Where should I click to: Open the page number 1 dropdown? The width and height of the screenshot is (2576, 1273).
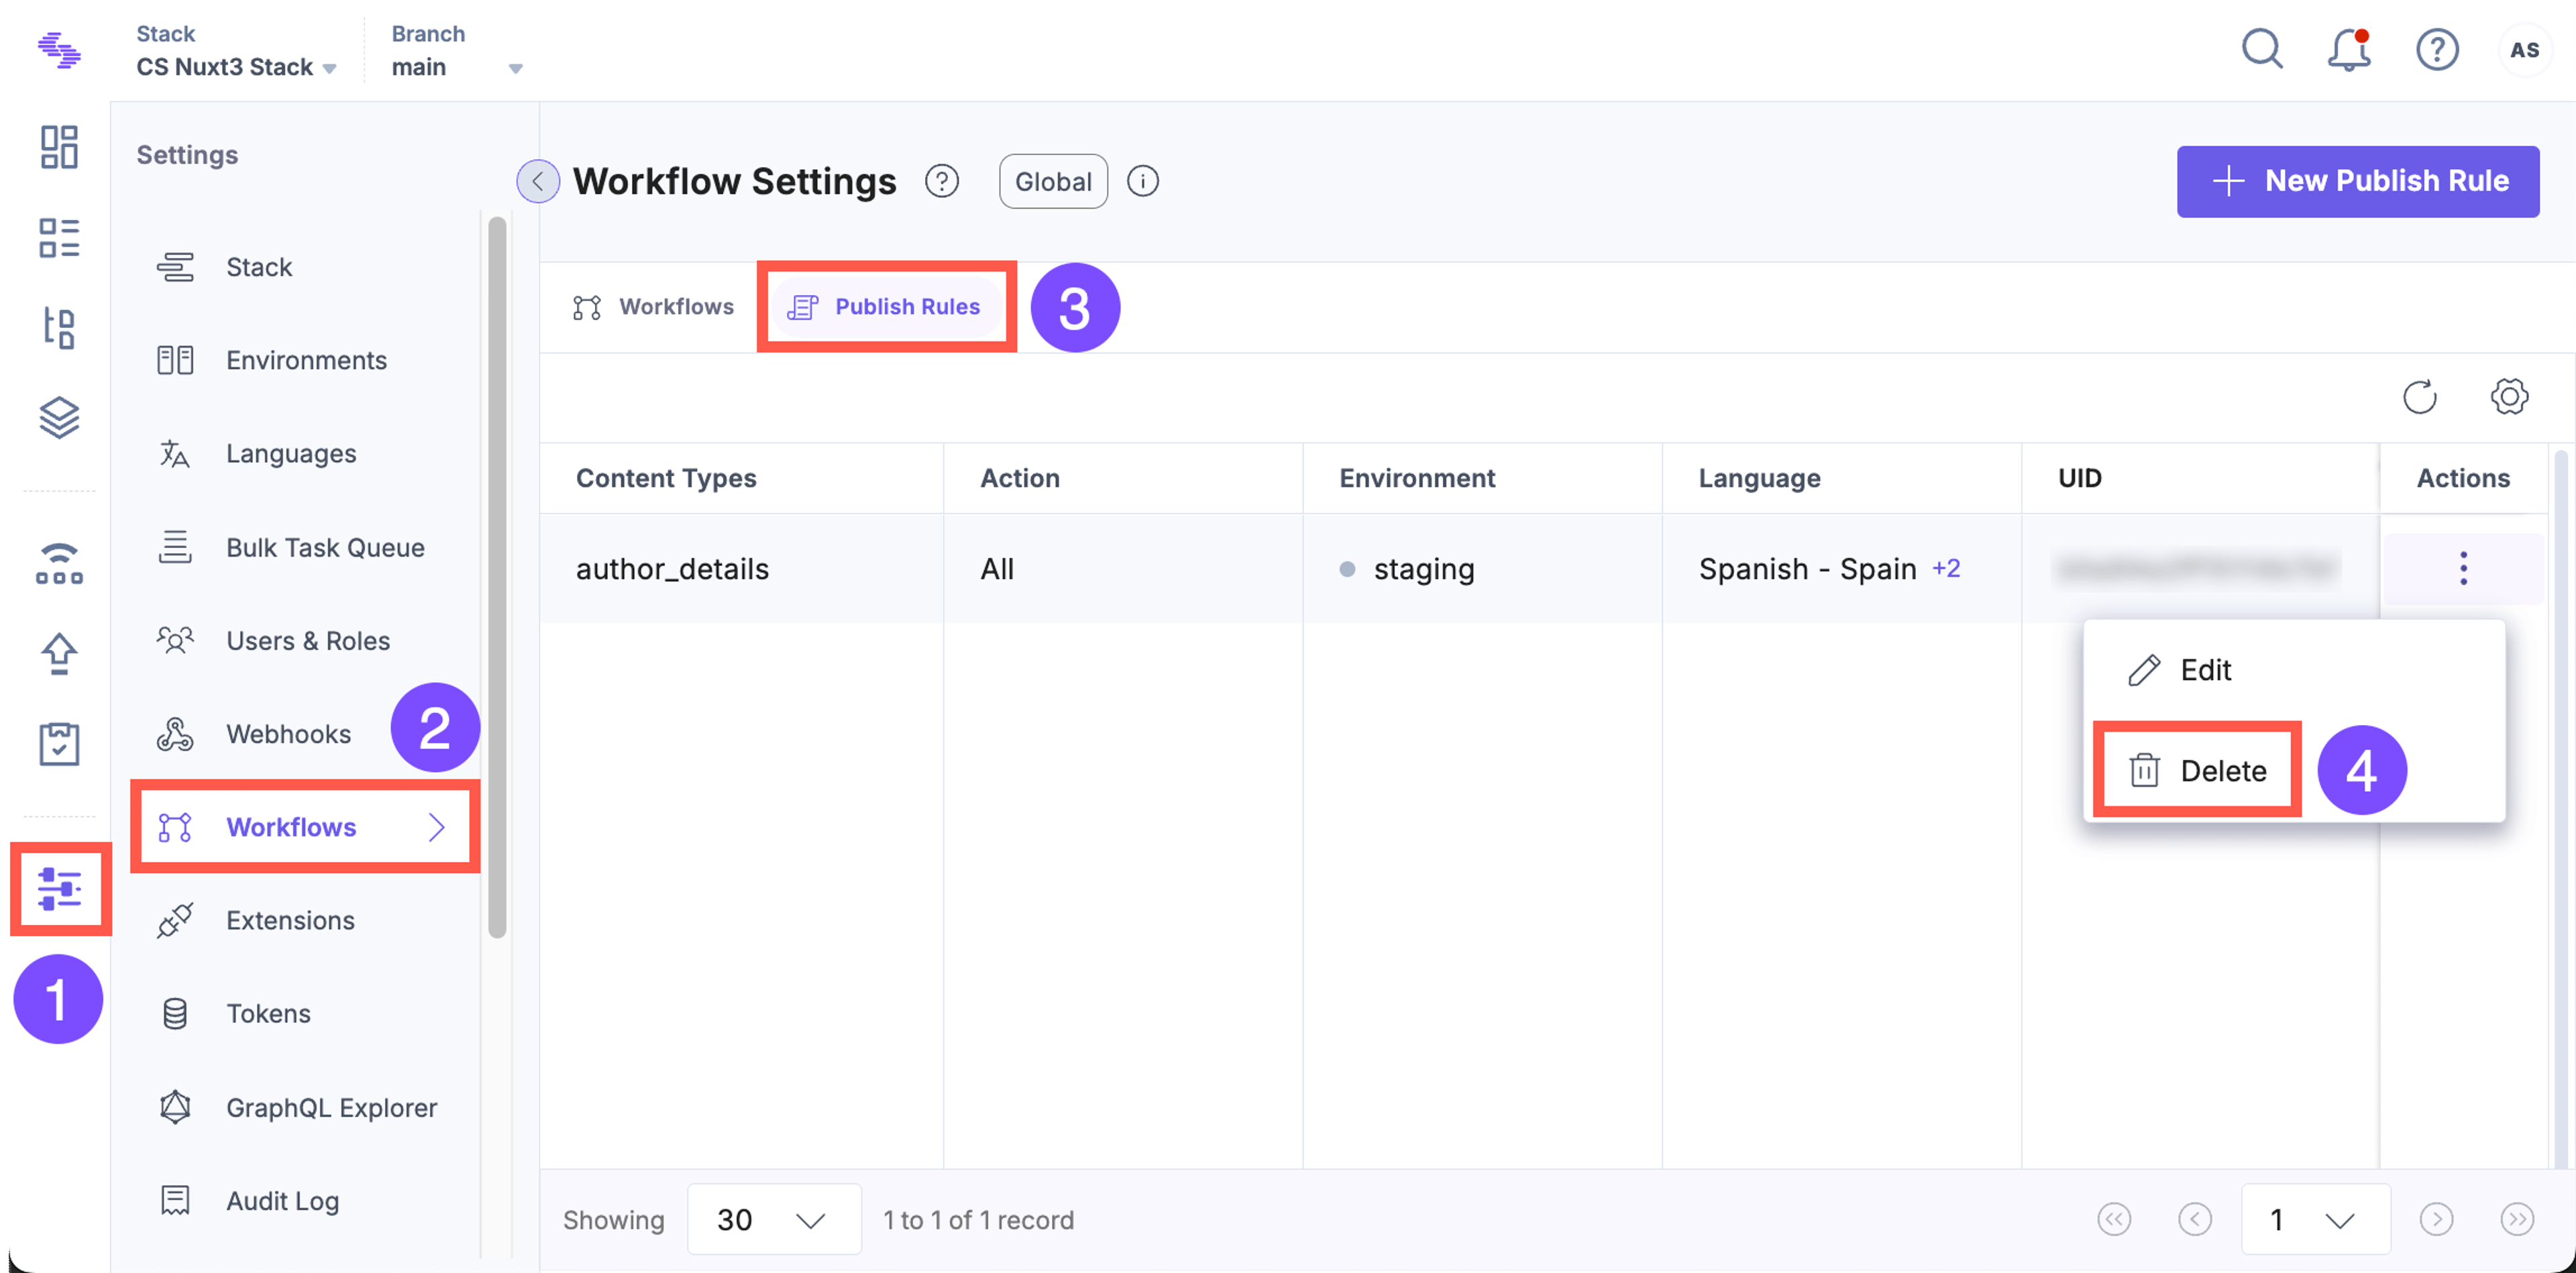(x=2315, y=1219)
